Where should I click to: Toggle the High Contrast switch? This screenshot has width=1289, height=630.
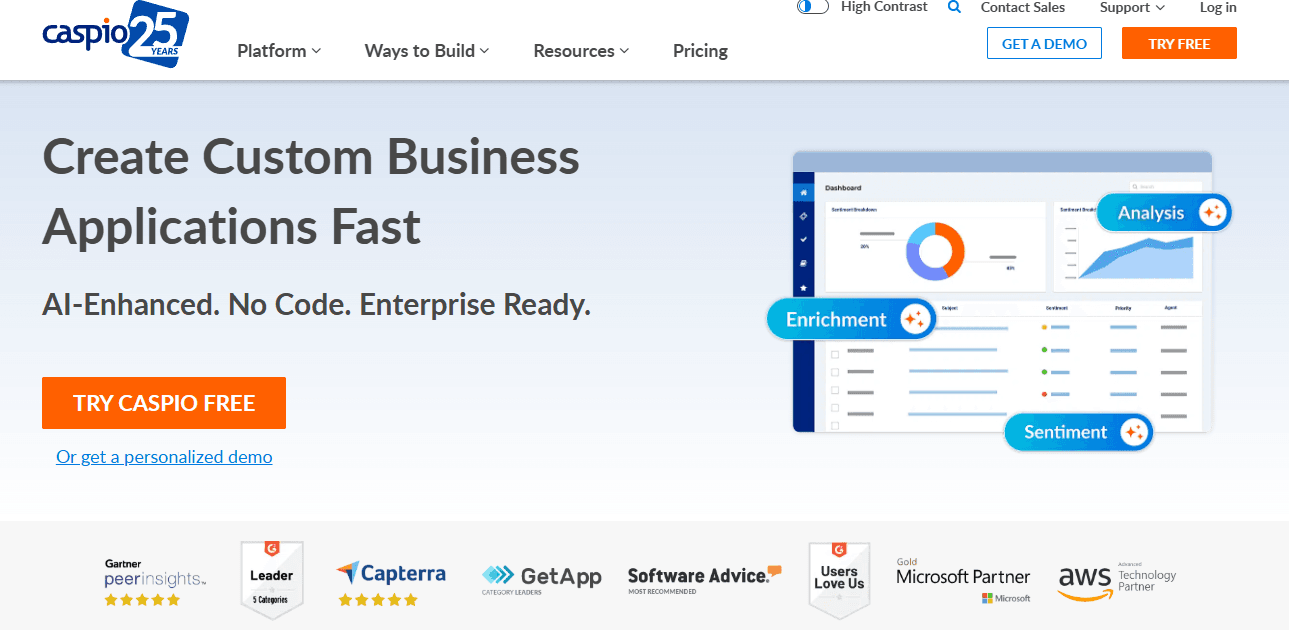(x=813, y=6)
